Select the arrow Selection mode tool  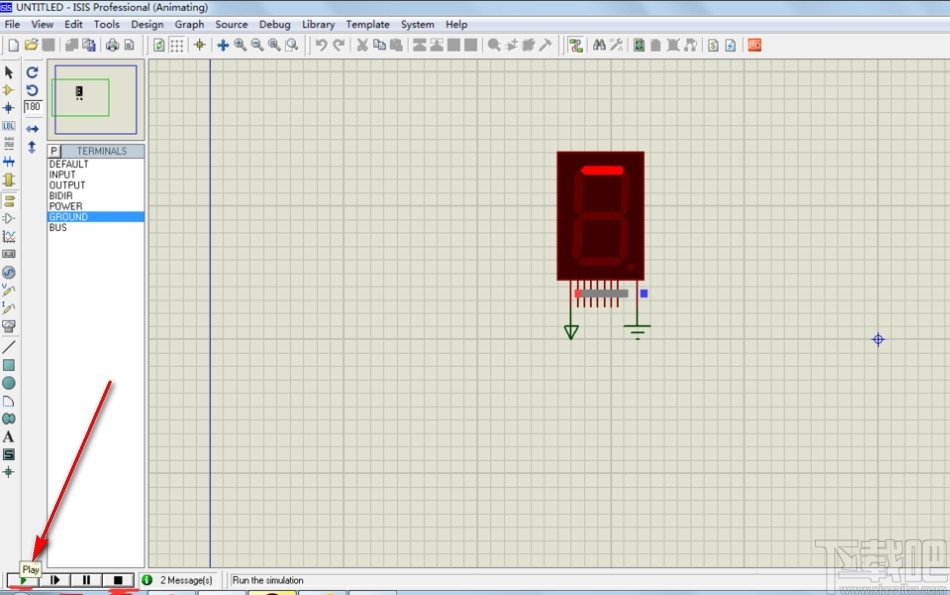tap(9, 73)
